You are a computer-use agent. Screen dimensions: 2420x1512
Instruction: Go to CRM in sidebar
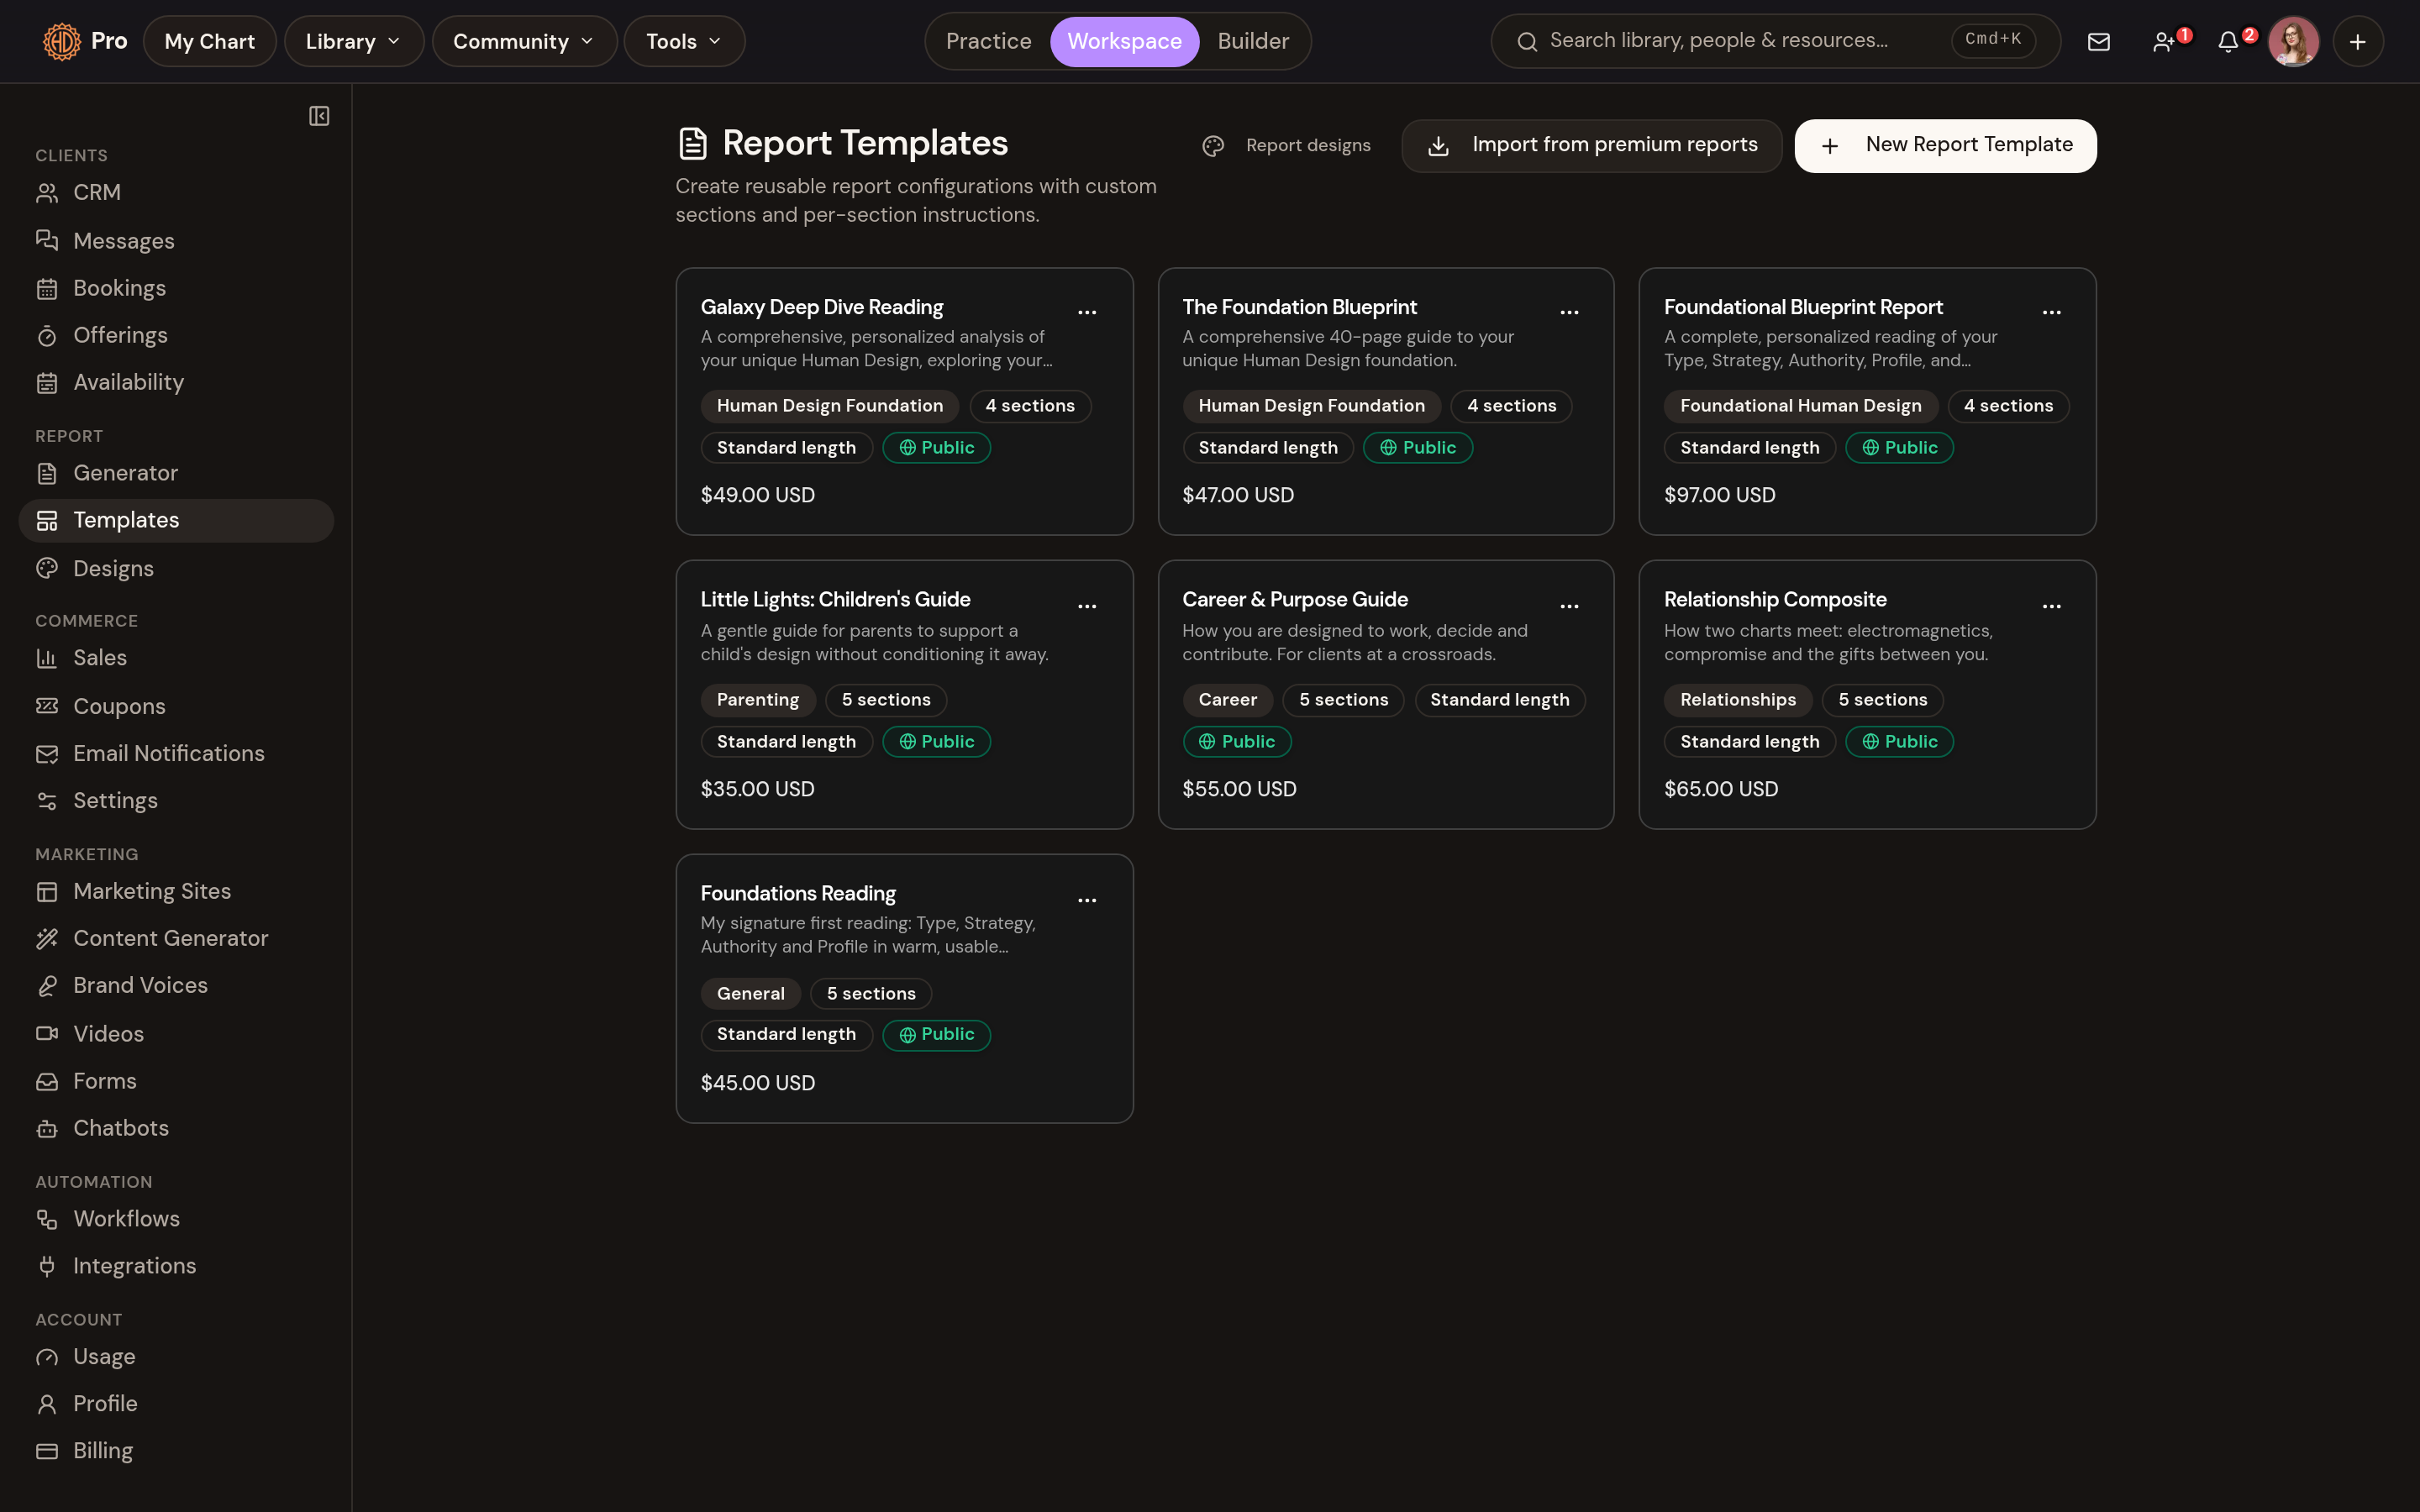pyautogui.click(x=176, y=192)
